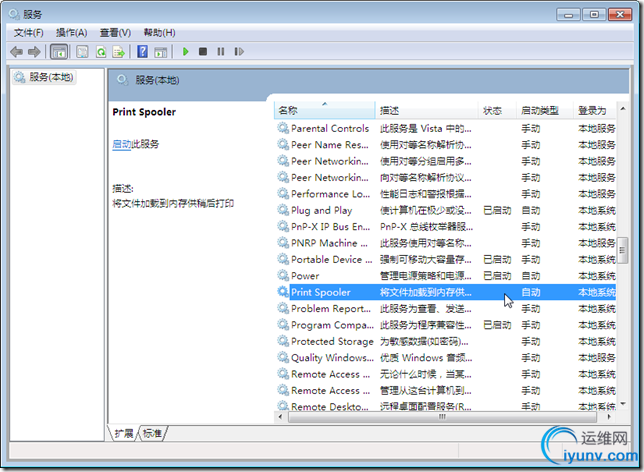The image size is (644, 472).
Task: Click the horizontal scrollbar left arrow
Action: tap(281, 417)
